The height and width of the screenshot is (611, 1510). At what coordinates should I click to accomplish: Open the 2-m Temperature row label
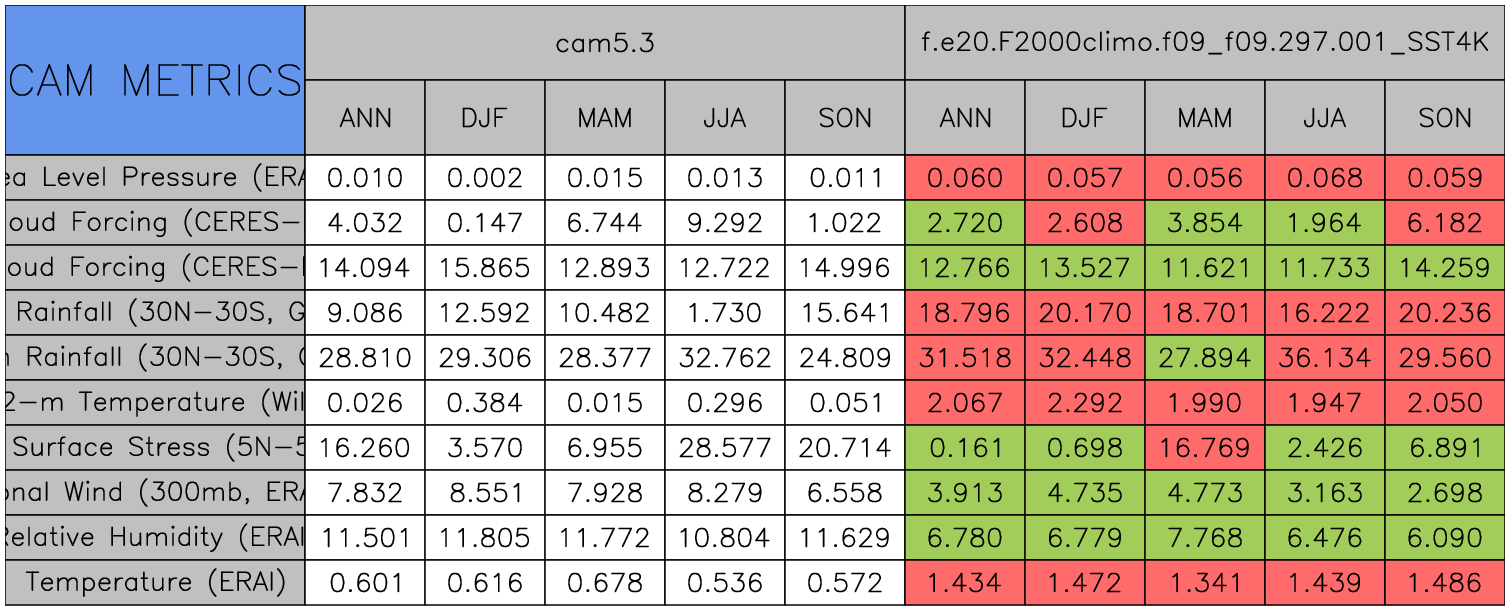tap(154, 403)
